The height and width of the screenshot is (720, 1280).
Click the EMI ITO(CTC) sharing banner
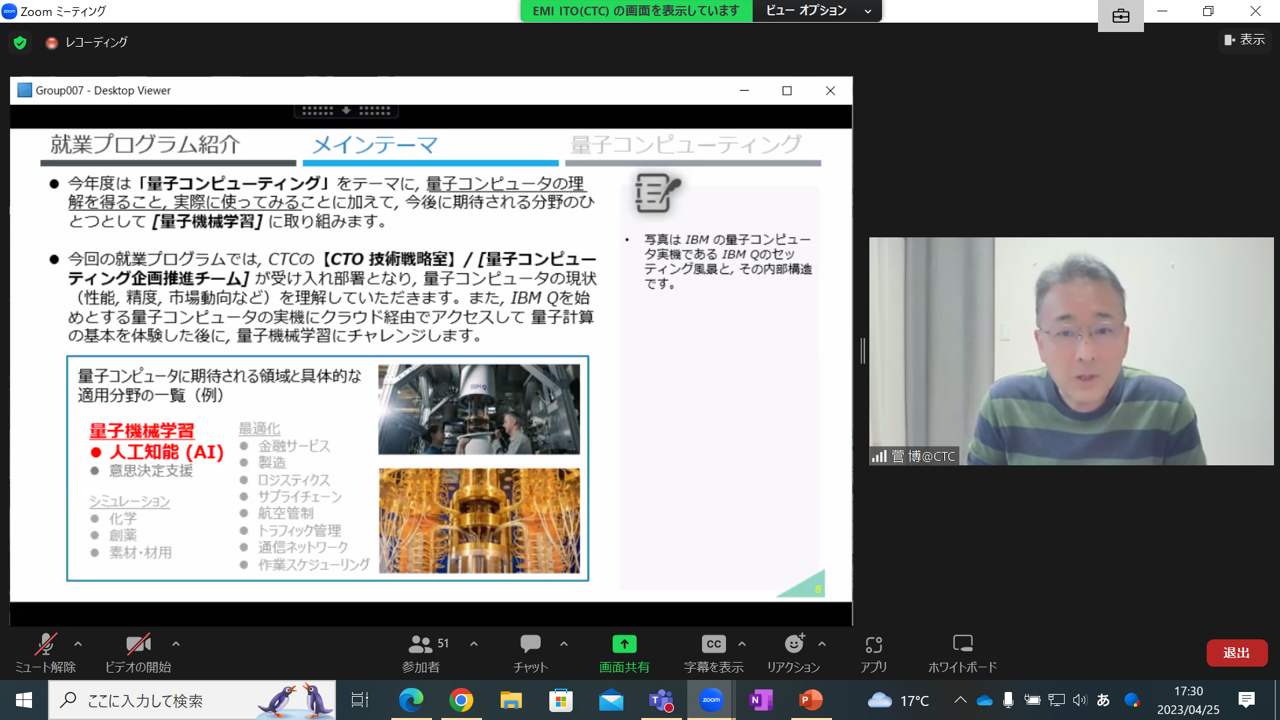click(636, 11)
